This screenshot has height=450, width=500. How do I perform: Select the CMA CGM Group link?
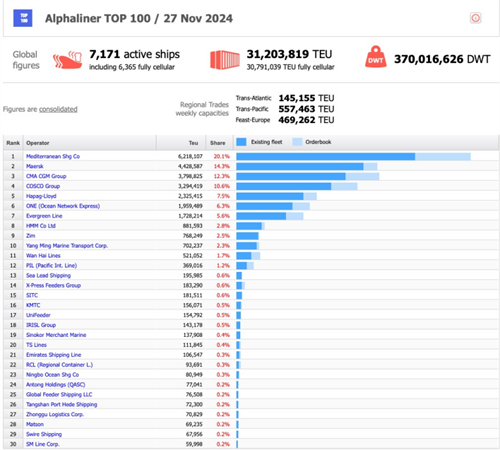[x=46, y=176]
